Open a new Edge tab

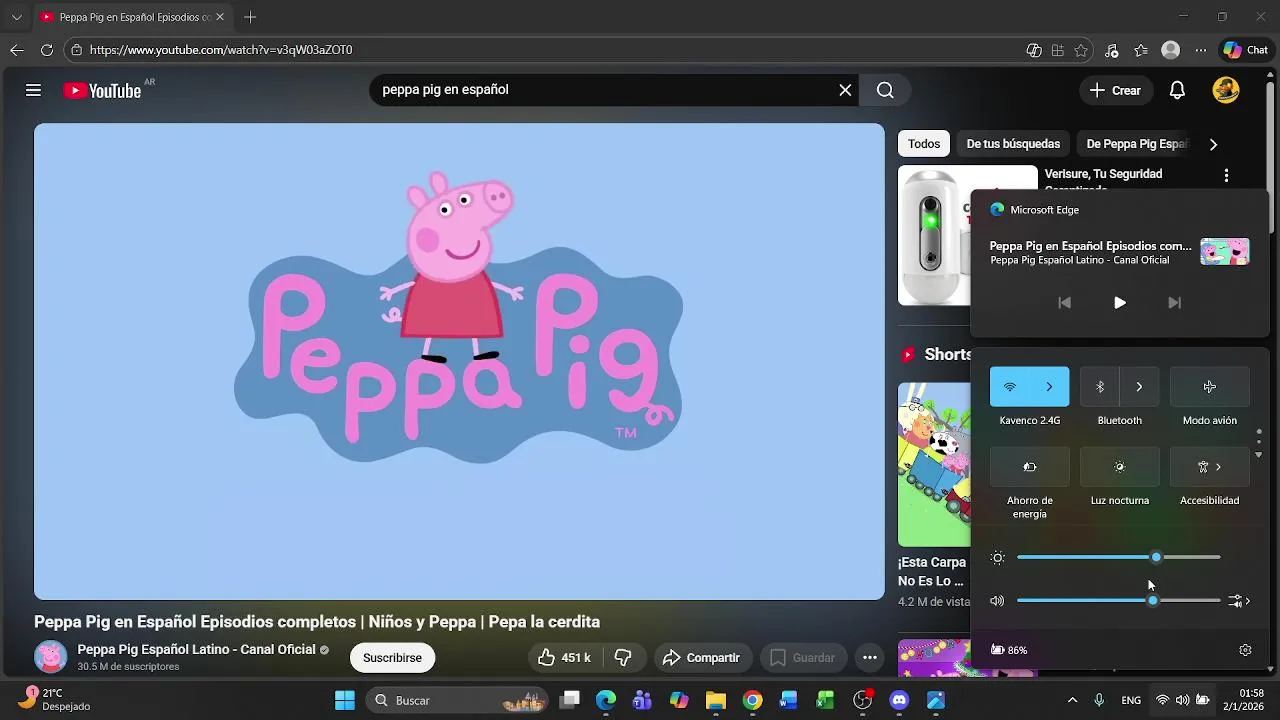250,17
